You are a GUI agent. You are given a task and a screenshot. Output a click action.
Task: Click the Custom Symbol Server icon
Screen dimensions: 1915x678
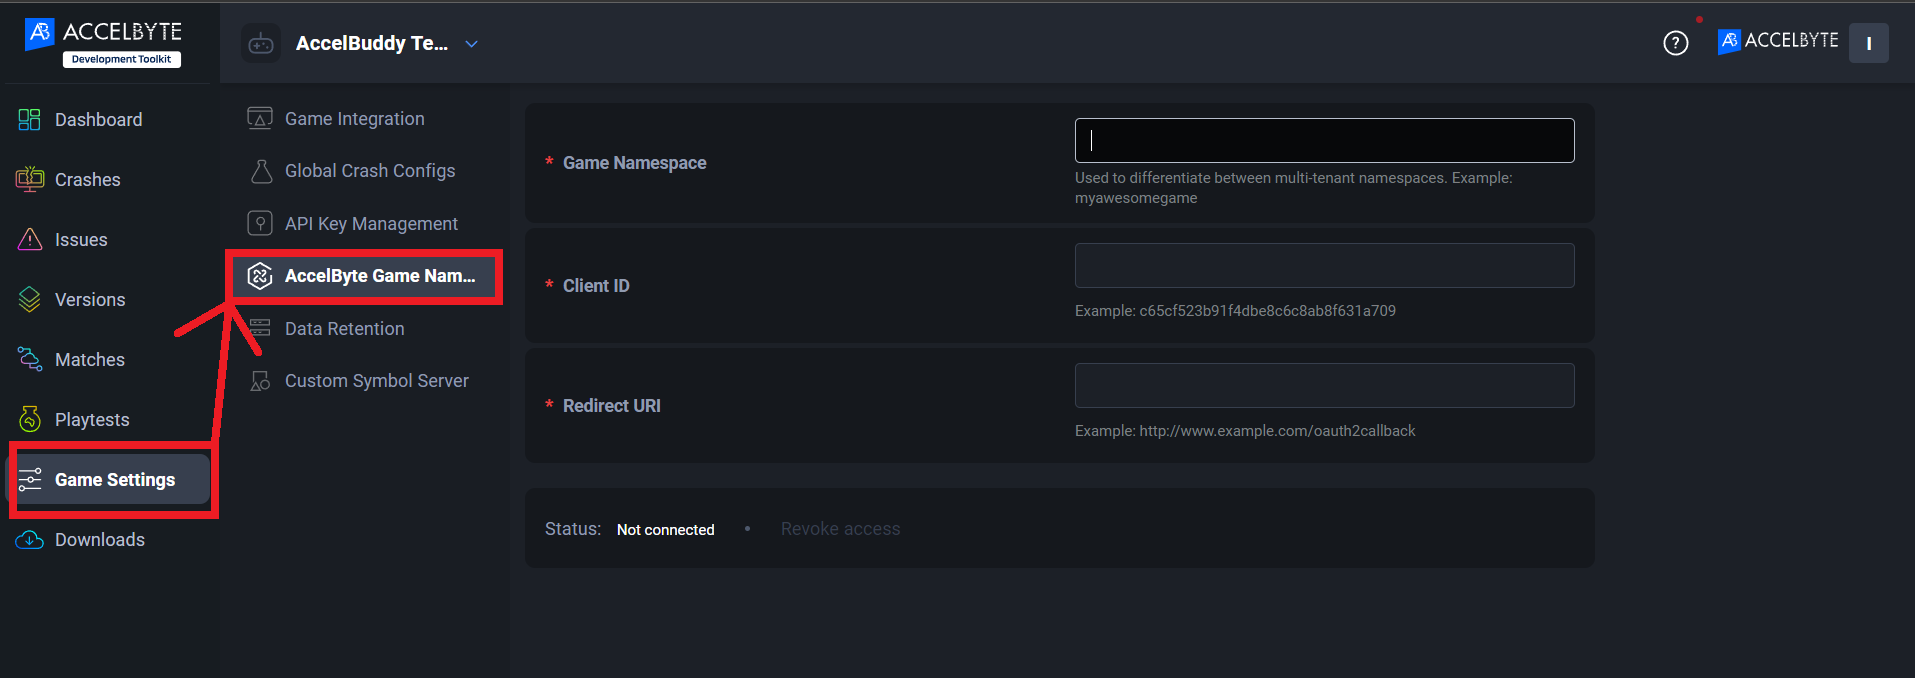[x=260, y=381]
